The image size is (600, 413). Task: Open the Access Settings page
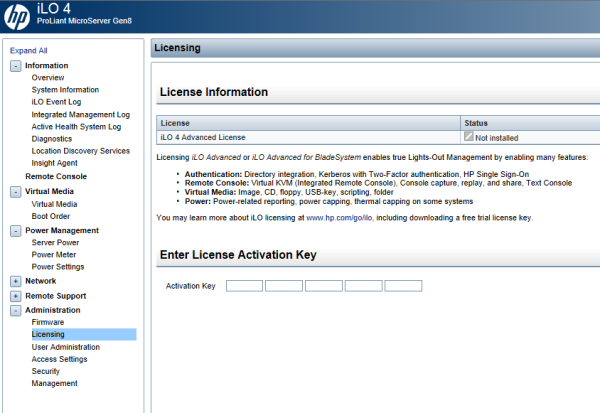[59, 359]
